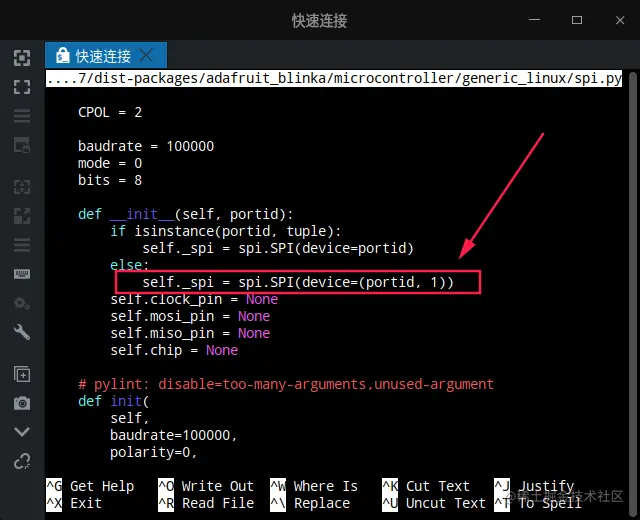Click the disconnect broken-link icon in sidebar
The width and height of the screenshot is (640, 520).
point(22,461)
